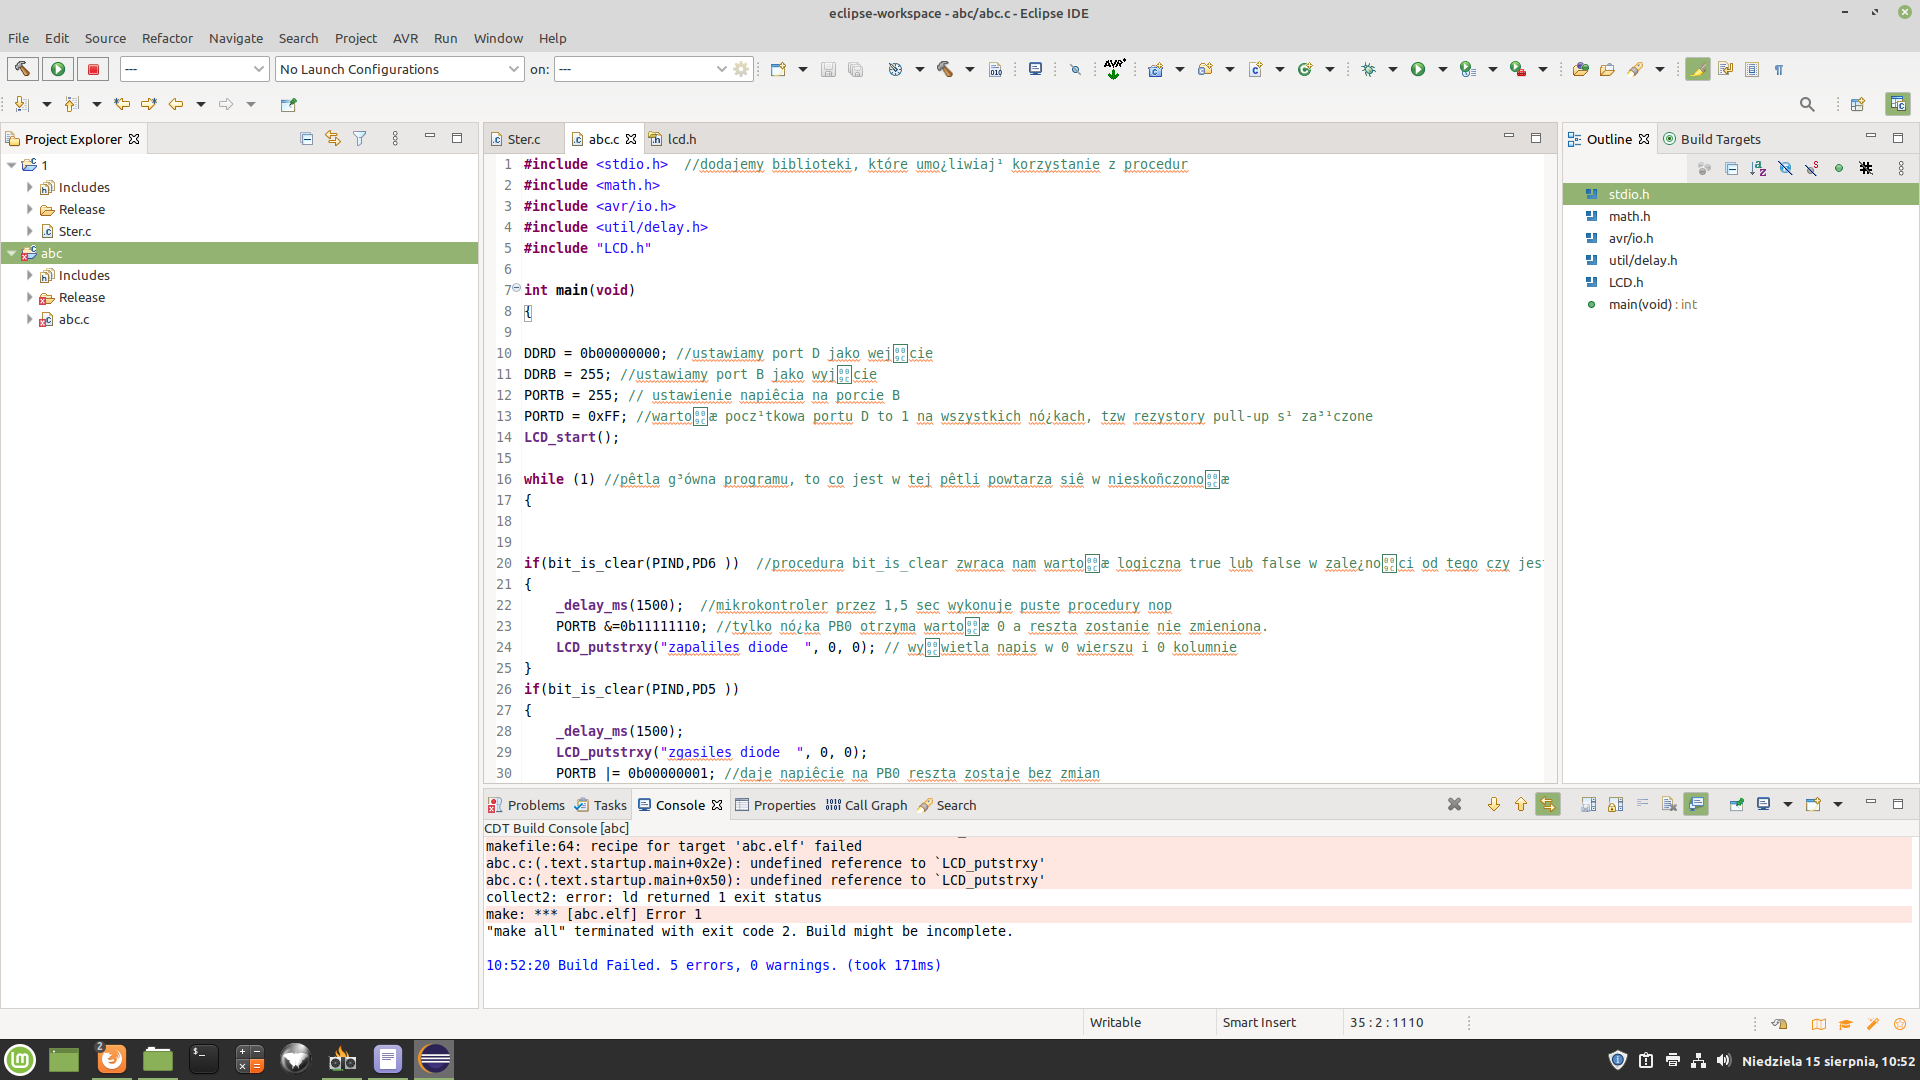Click the toolbar Search magnifier icon
This screenshot has height=1080, width=1920.
tap(1806, 104)
